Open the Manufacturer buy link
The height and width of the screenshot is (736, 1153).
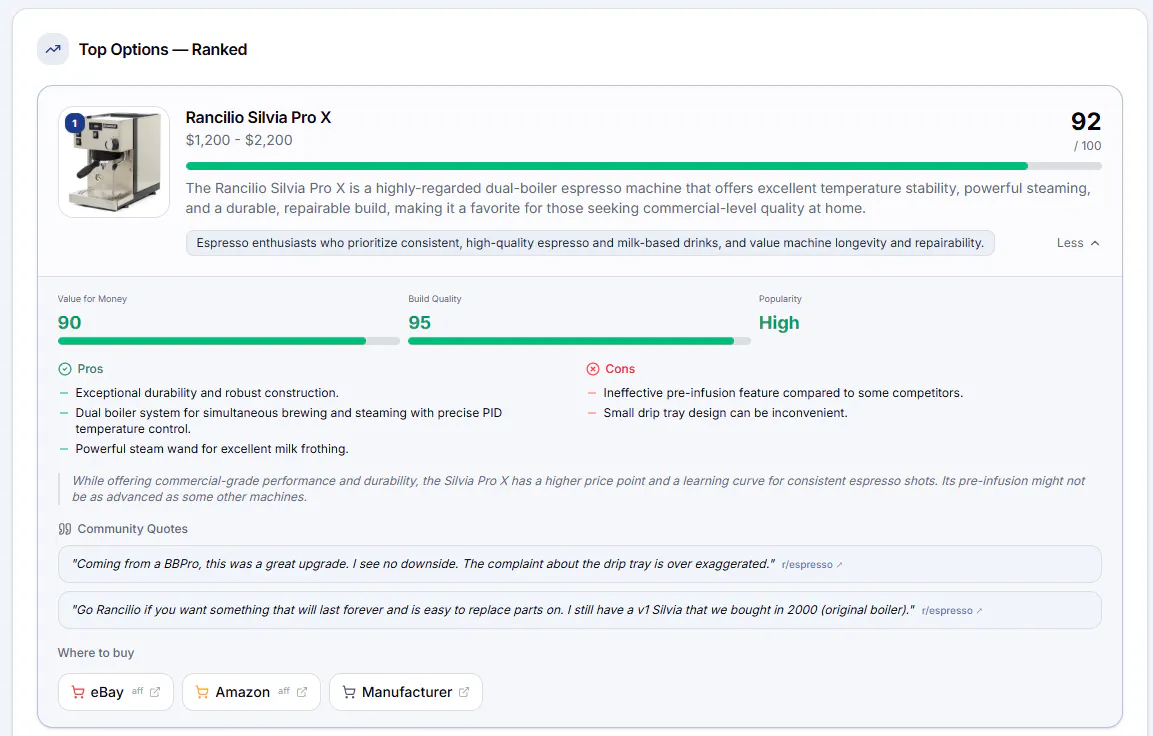coord(406,692)
